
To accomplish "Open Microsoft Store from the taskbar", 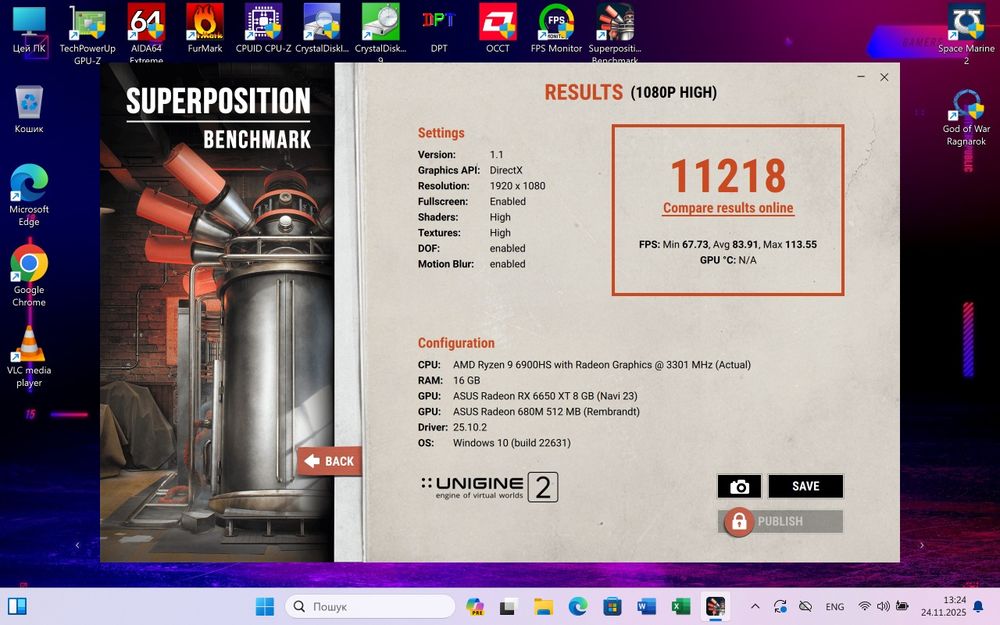I will tap(612, 607).
